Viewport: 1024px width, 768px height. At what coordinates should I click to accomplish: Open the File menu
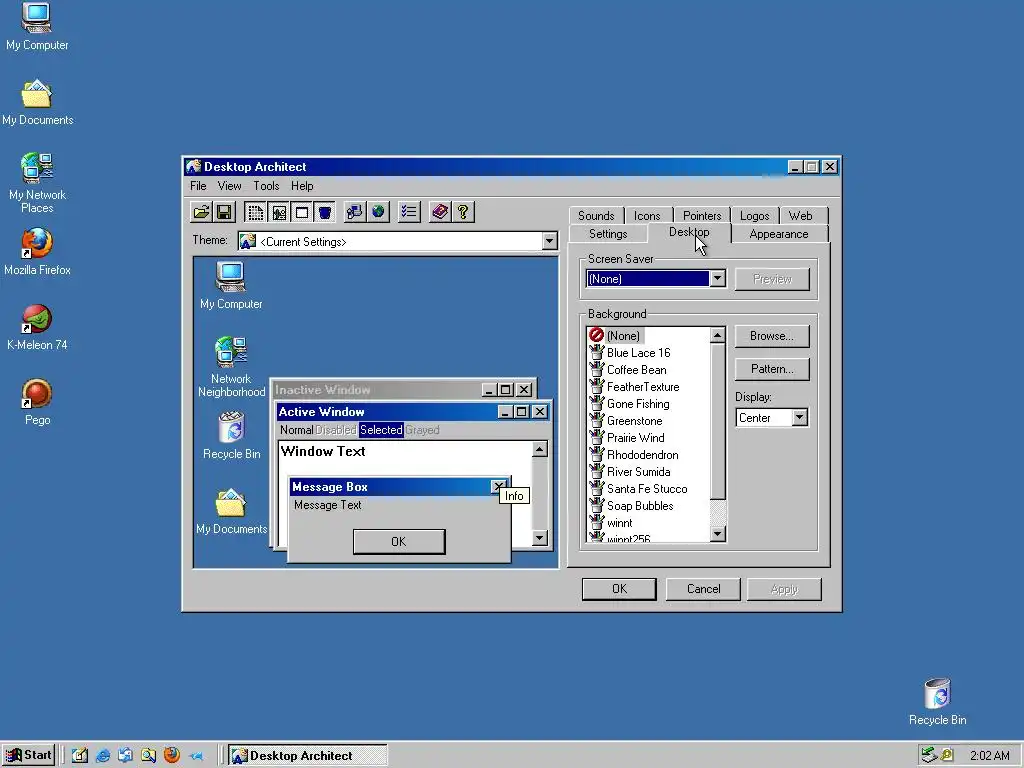click(x=198, y=186)
